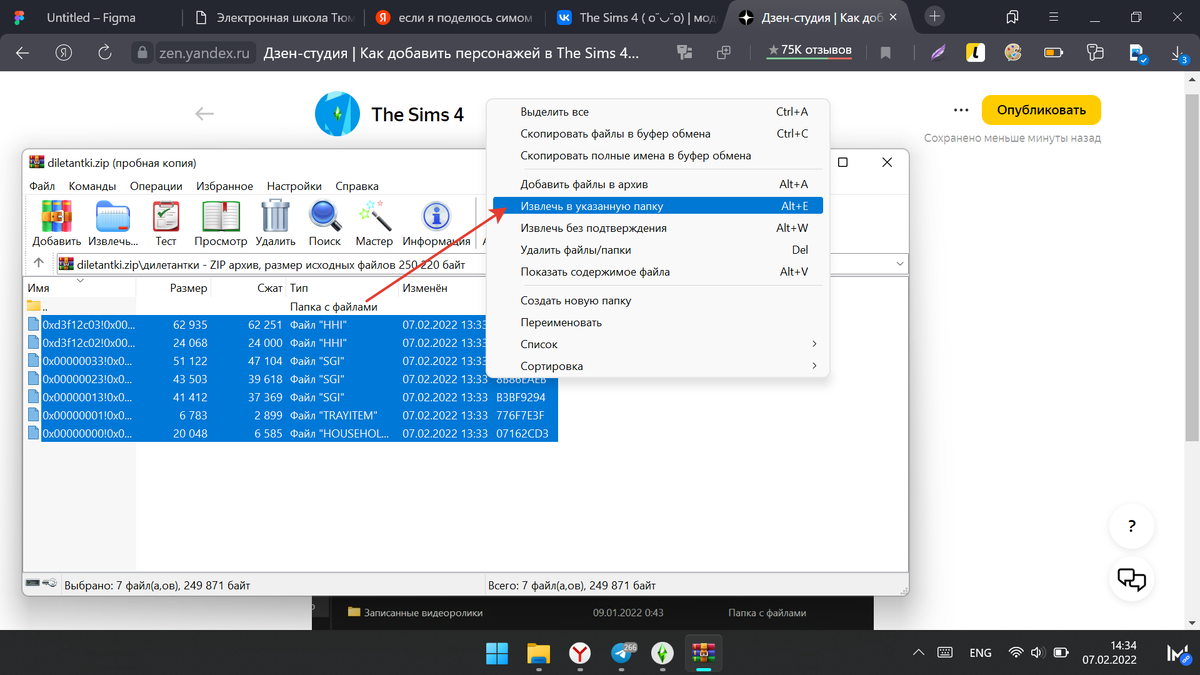Open the browser downloads icon

pyautogui.click(x=1176, y=53)
